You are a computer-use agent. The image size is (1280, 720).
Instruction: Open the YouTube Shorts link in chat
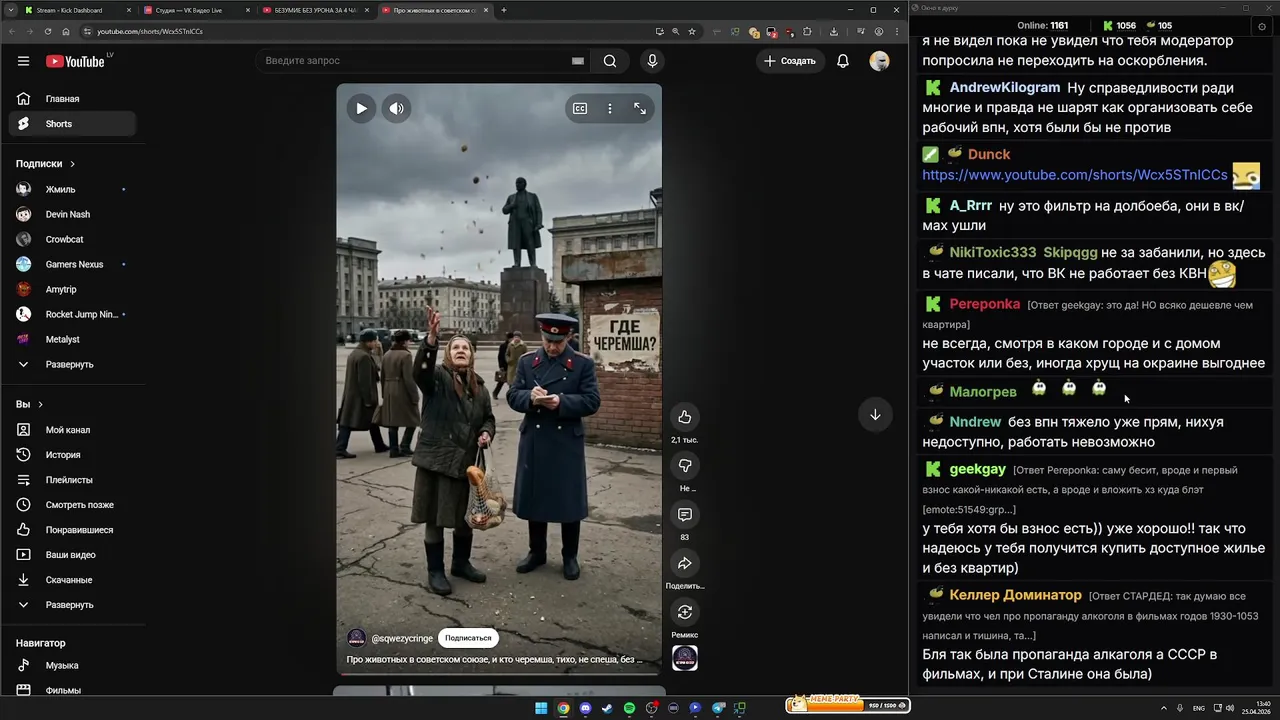coord(1075,175)
